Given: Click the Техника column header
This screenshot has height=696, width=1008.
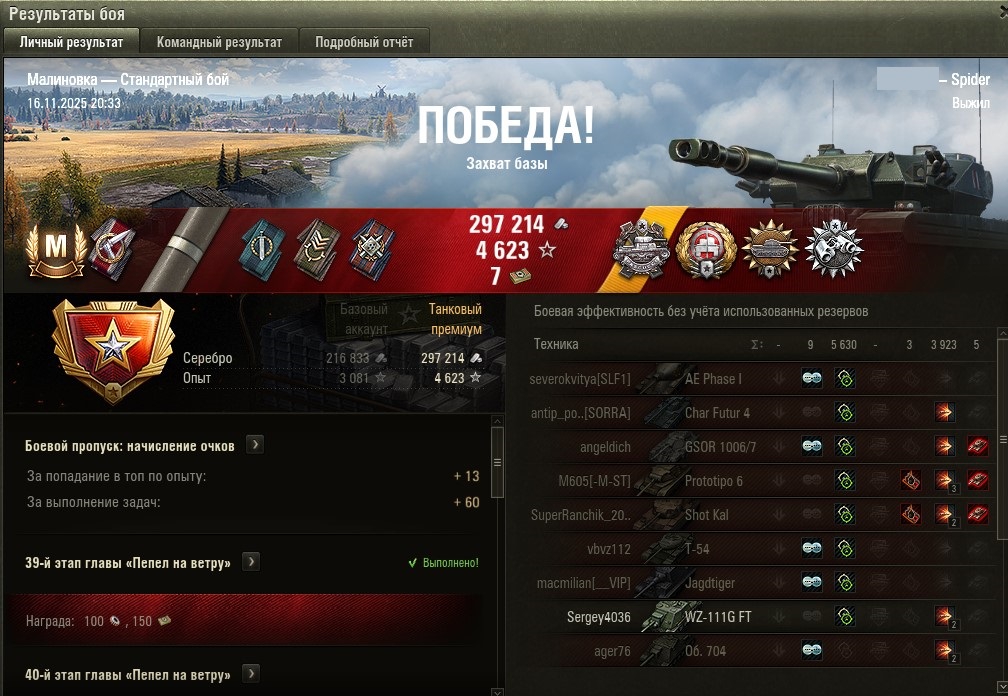Looking at the screenshot, I should [x=555, y=344].
